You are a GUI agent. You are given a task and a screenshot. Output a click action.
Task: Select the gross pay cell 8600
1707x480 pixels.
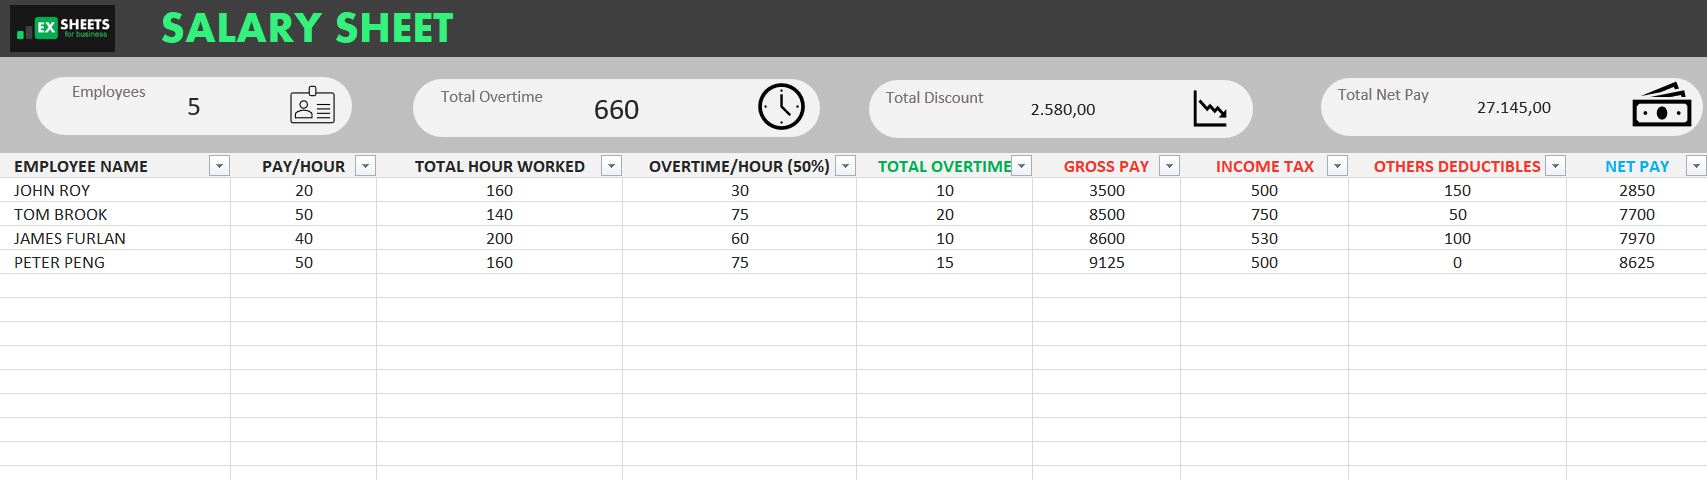tap(1107, 238)
